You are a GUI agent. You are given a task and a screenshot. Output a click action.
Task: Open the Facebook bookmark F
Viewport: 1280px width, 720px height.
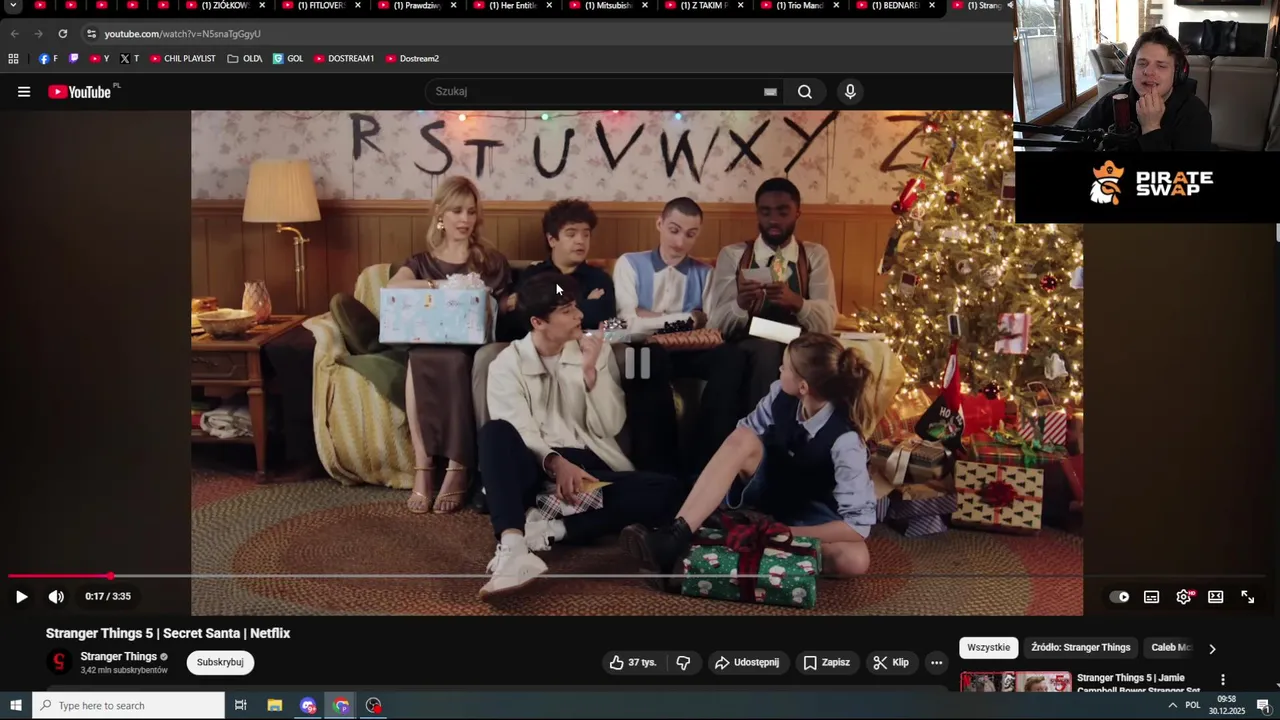48,59
